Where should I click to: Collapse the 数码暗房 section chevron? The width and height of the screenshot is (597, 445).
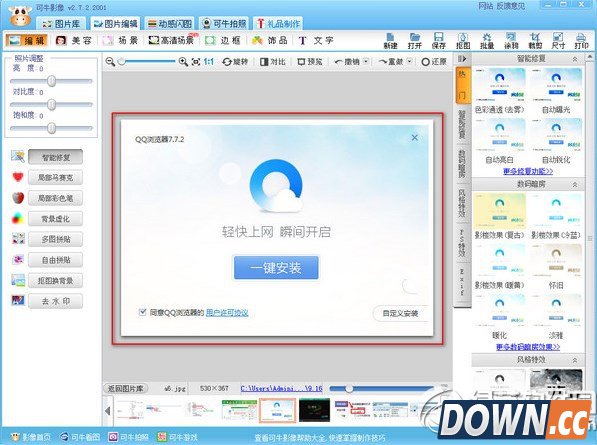click(x=575, y=185)
